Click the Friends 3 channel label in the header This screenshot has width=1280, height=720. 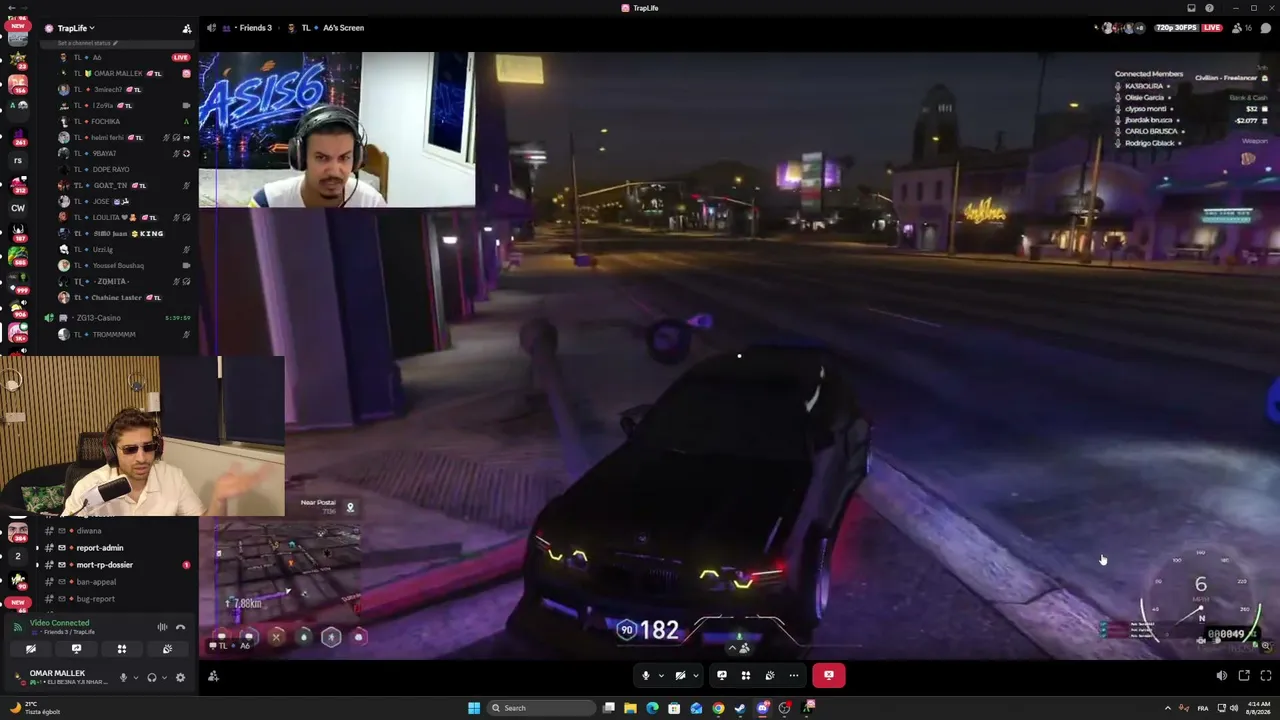(x=255, y=28)
